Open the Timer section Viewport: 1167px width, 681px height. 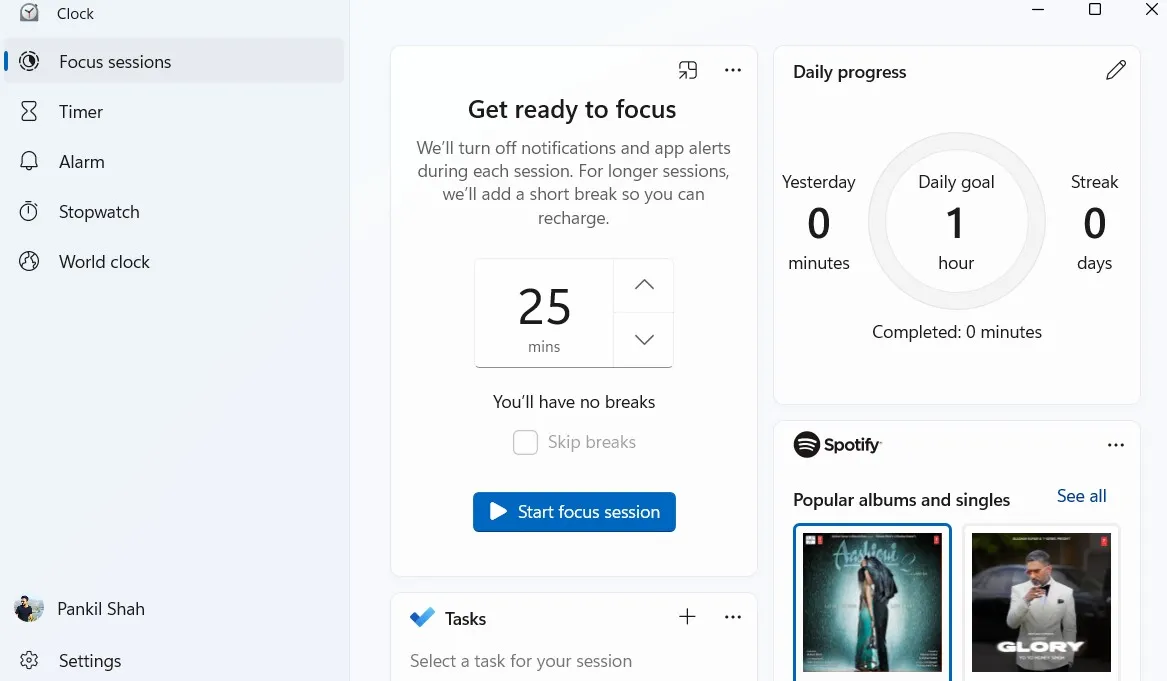80,111
